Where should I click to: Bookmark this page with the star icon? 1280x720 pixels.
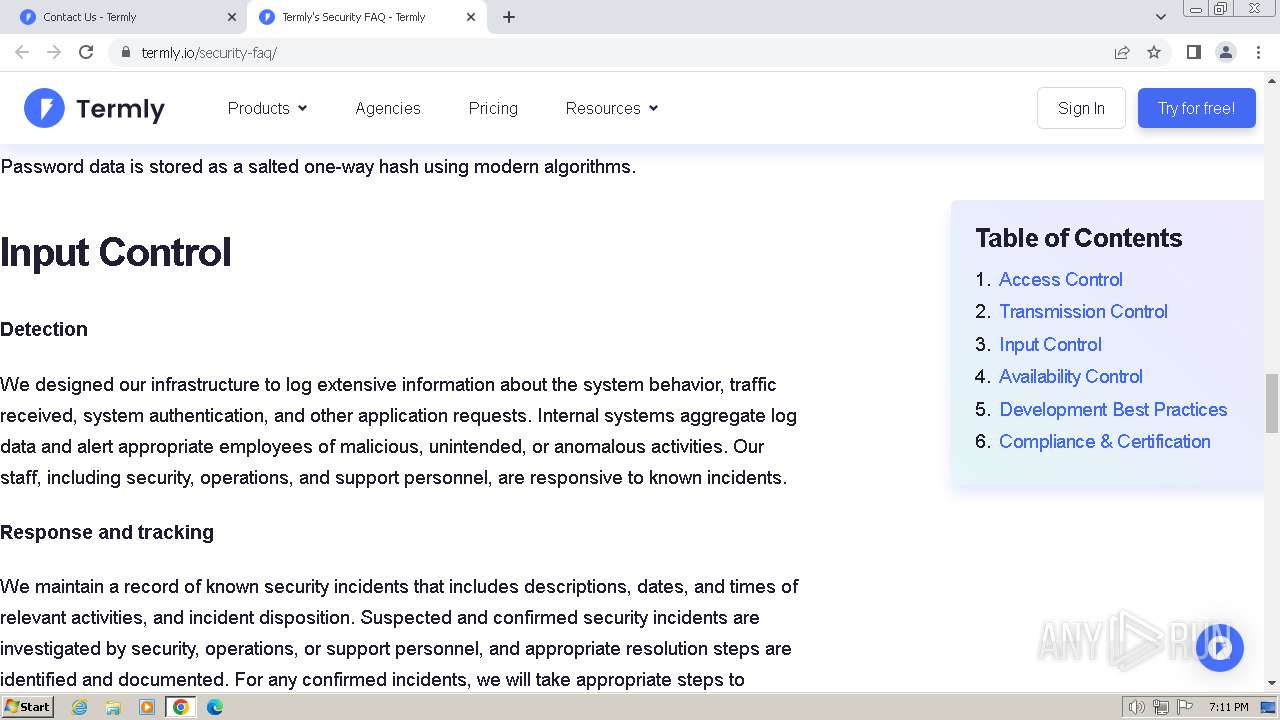pyautogui.click(x=1154, y=52)
